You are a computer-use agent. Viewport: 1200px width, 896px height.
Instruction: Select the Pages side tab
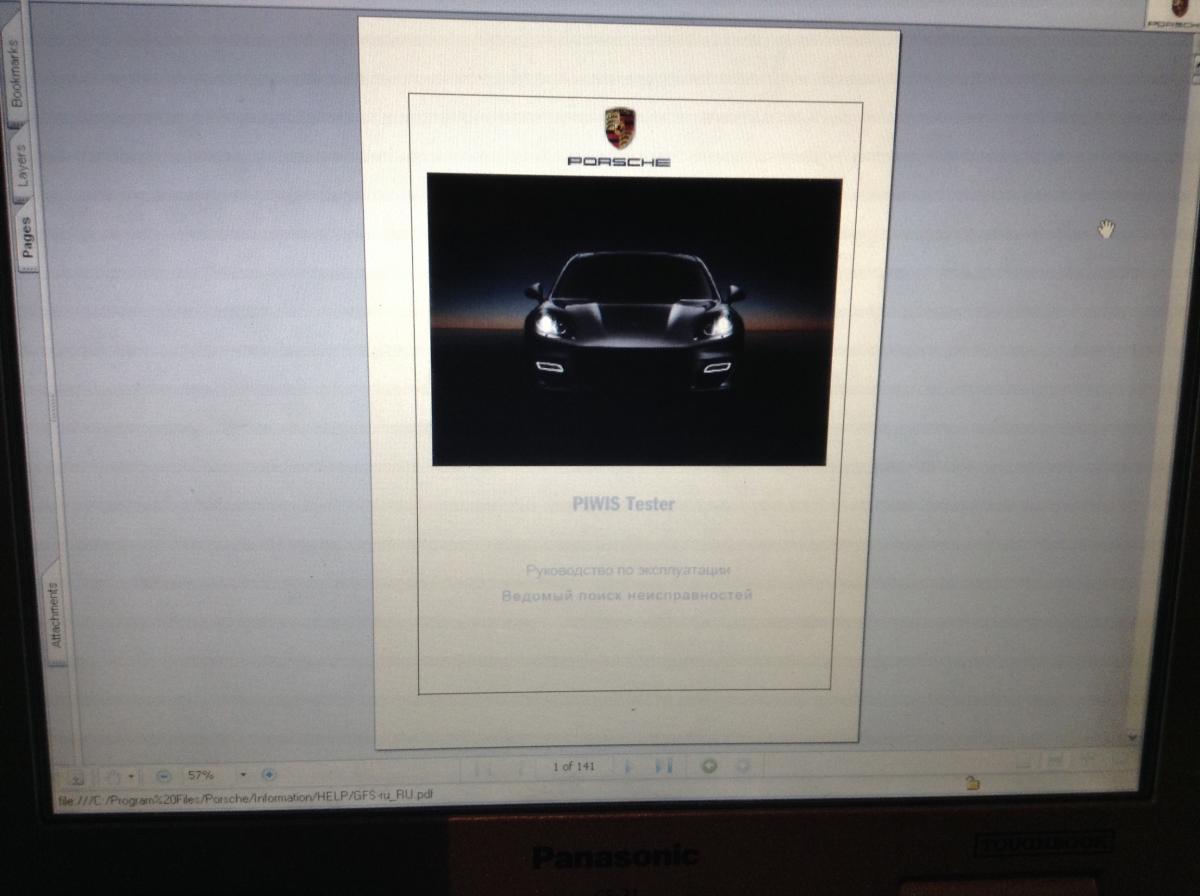point(27,238)
